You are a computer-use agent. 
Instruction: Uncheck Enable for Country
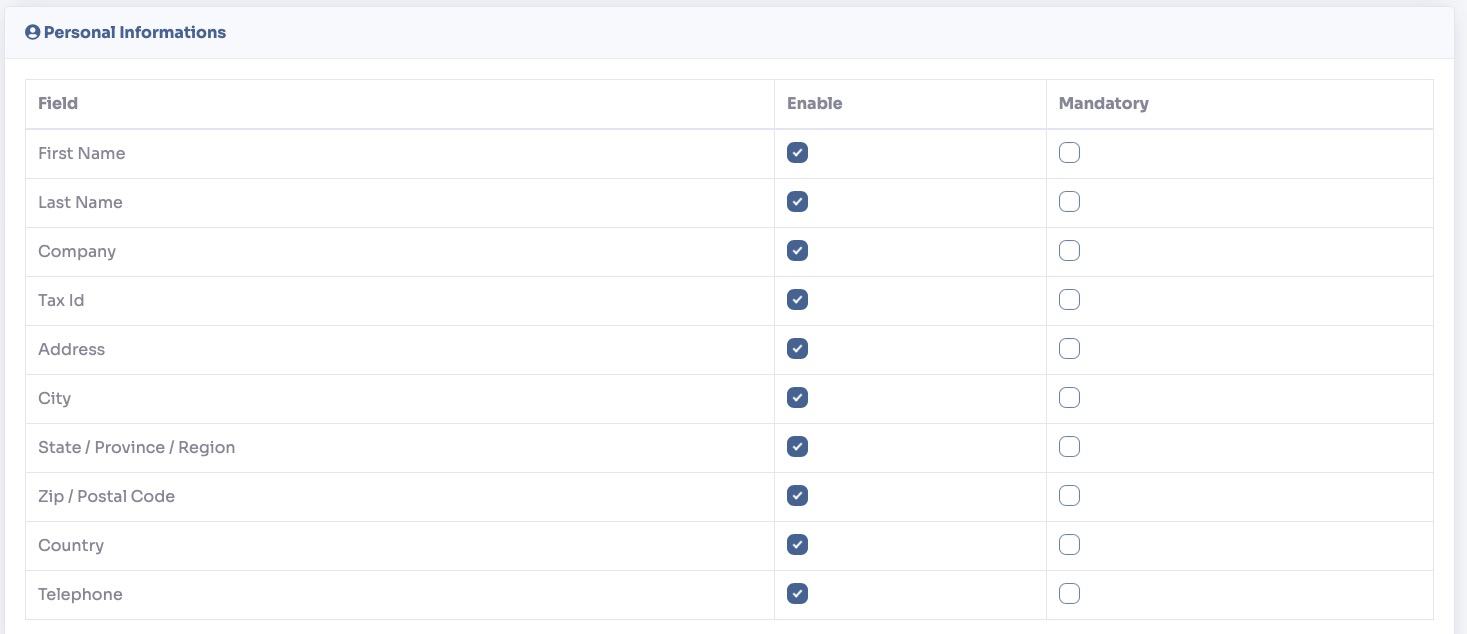click(x=797, y=544)
